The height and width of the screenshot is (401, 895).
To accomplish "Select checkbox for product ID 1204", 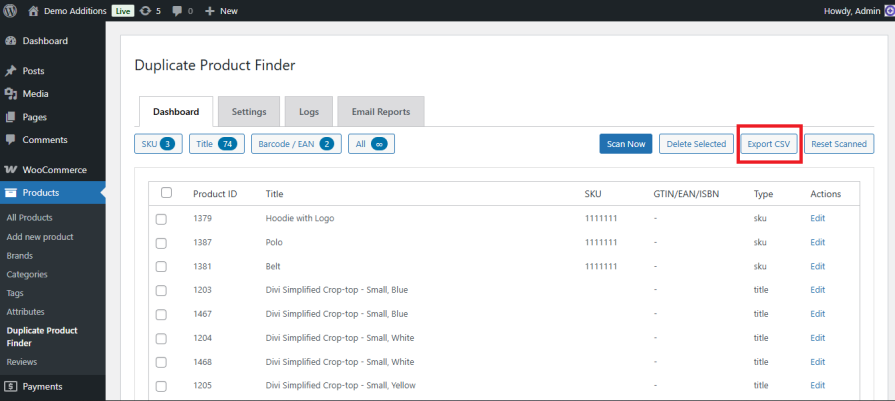I will point(161,339).
